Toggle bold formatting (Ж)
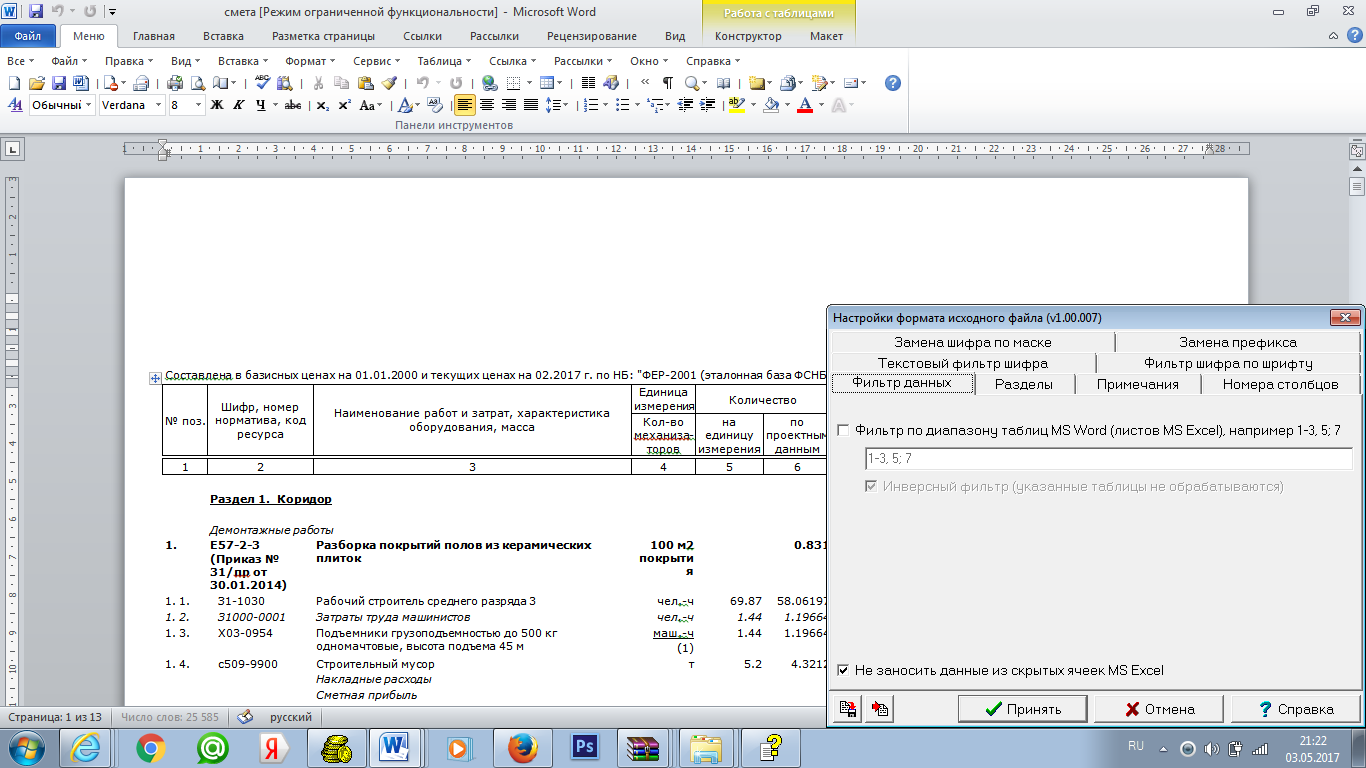Viewport: 1366px width, 768px height. pos(216,105)
